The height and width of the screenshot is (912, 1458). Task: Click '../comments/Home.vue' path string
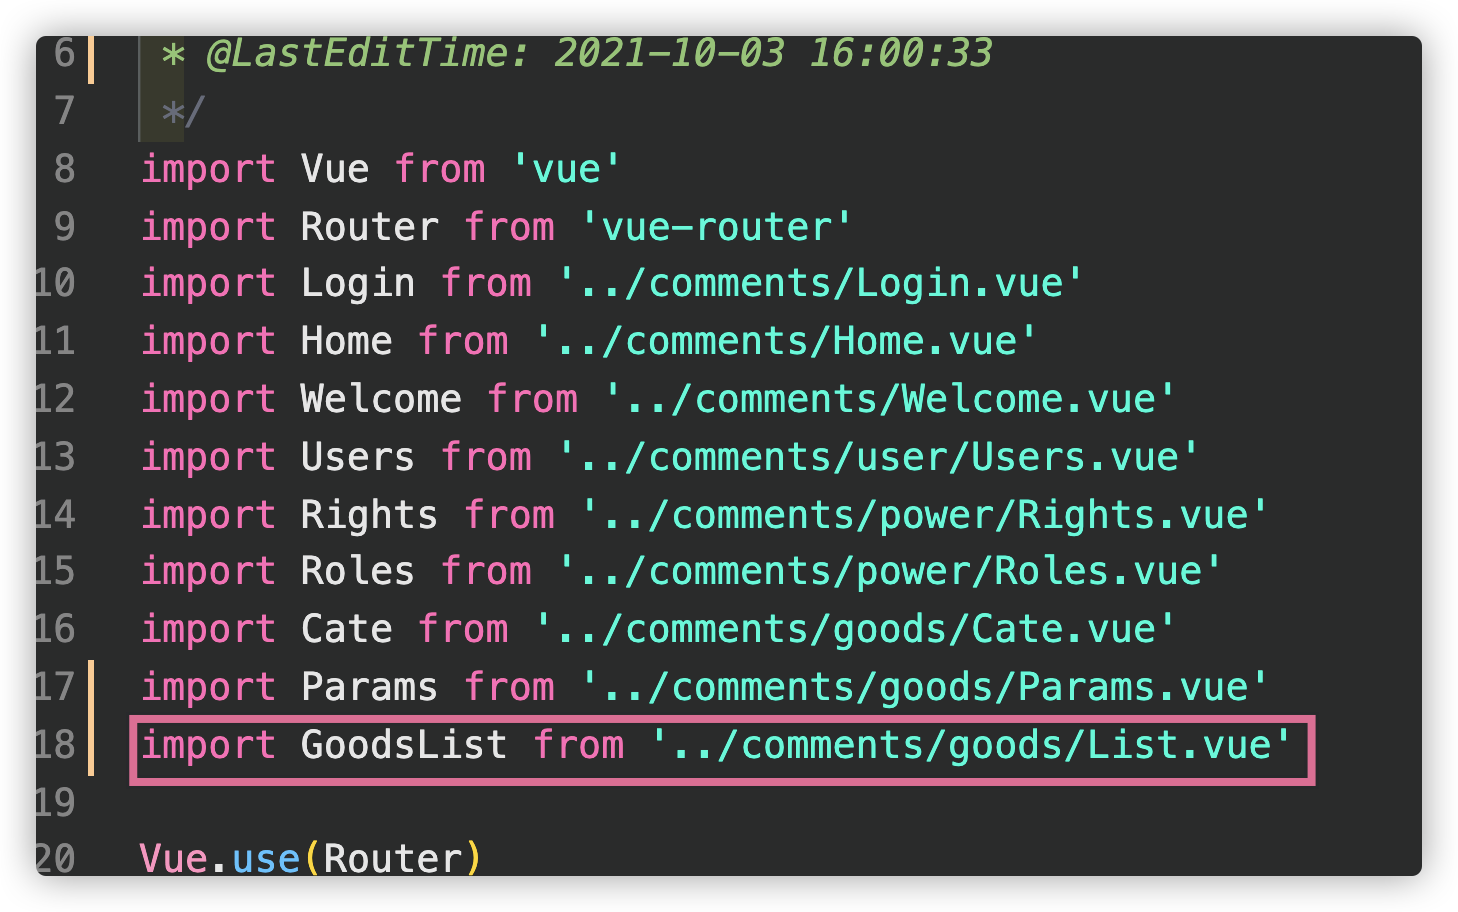pos(786,341)
